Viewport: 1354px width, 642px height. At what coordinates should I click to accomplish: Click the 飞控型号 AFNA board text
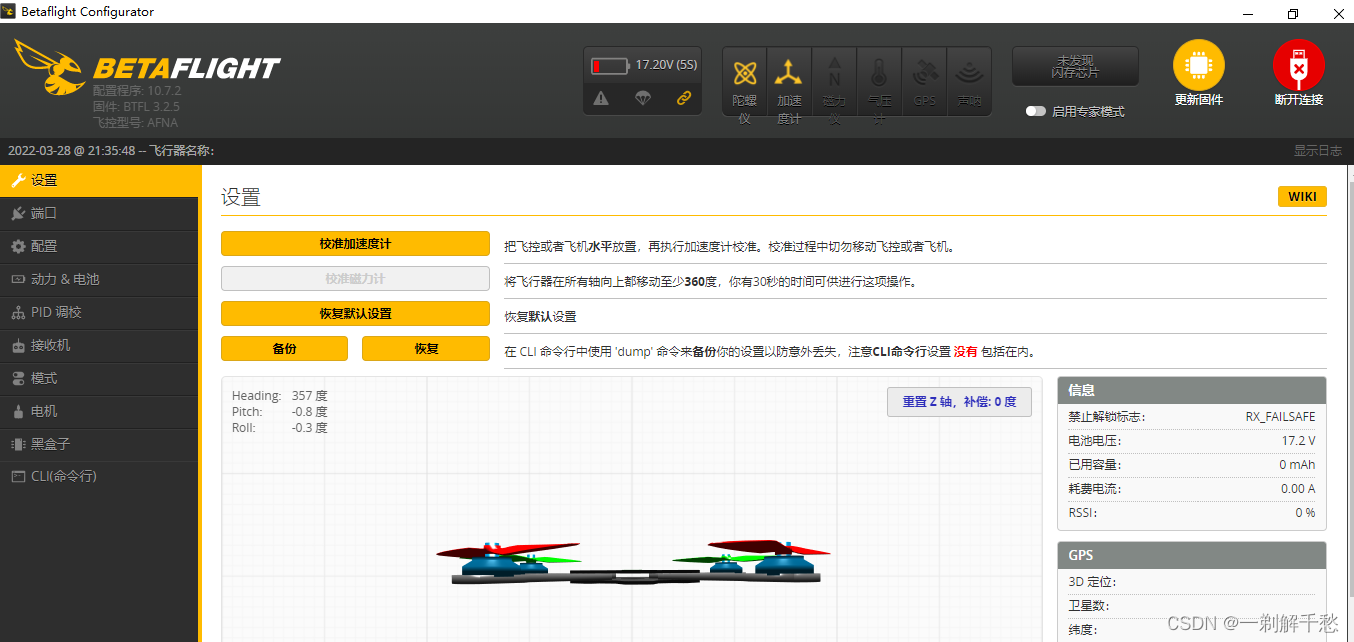coord(135,122)
